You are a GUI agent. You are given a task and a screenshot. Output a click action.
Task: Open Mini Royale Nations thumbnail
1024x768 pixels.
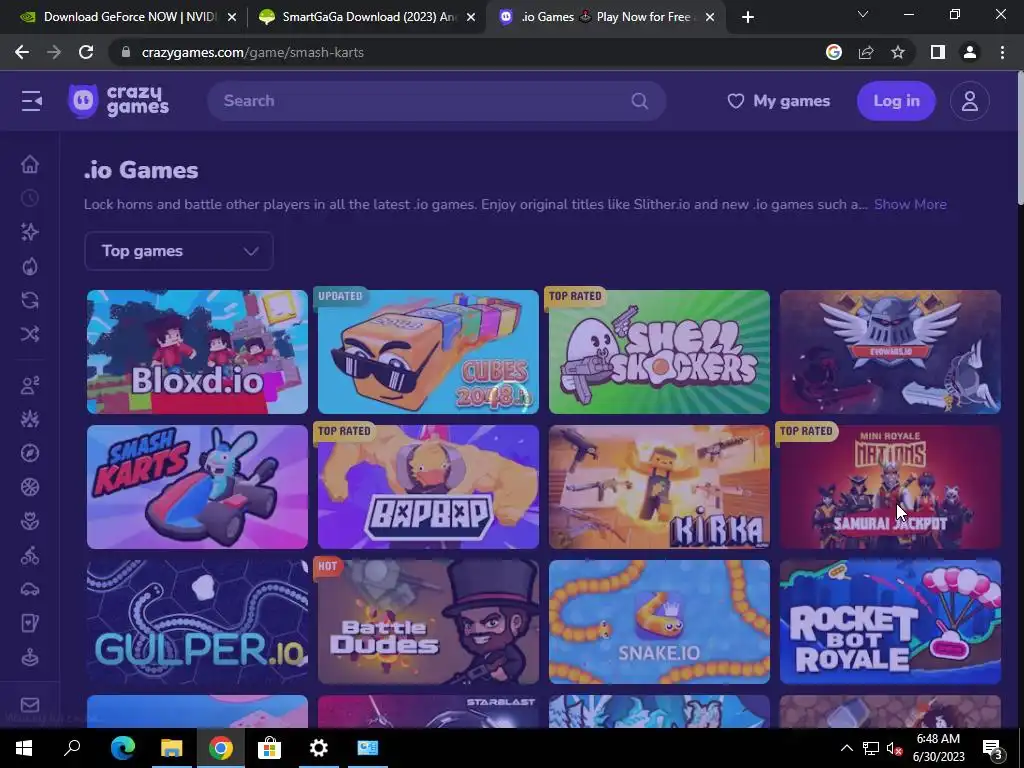click(890, 487)
